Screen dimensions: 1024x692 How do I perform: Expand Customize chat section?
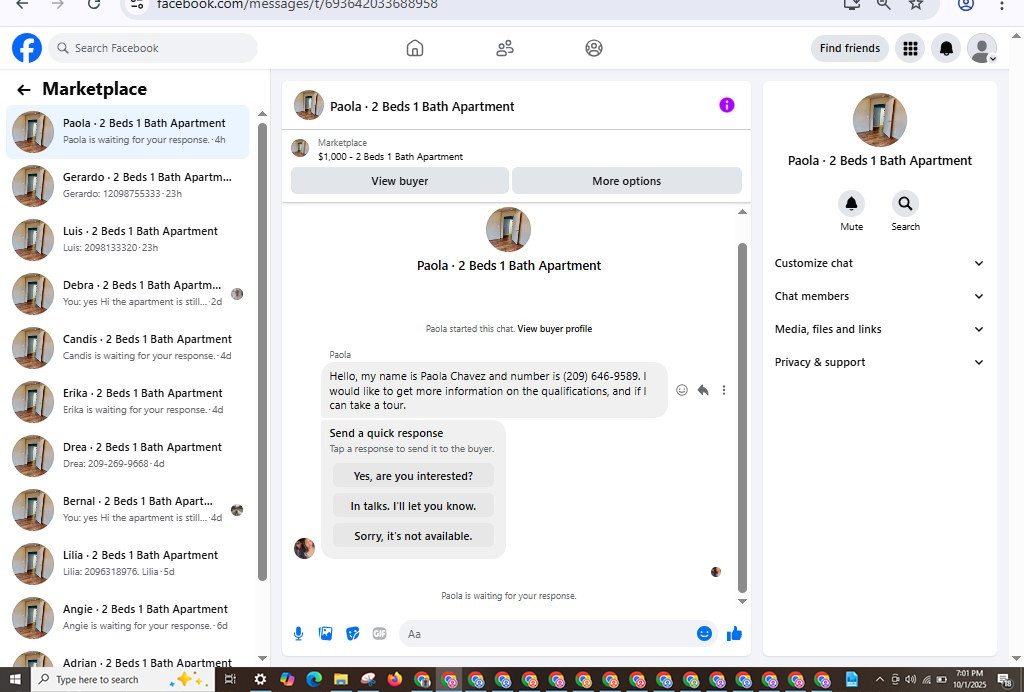879,263
